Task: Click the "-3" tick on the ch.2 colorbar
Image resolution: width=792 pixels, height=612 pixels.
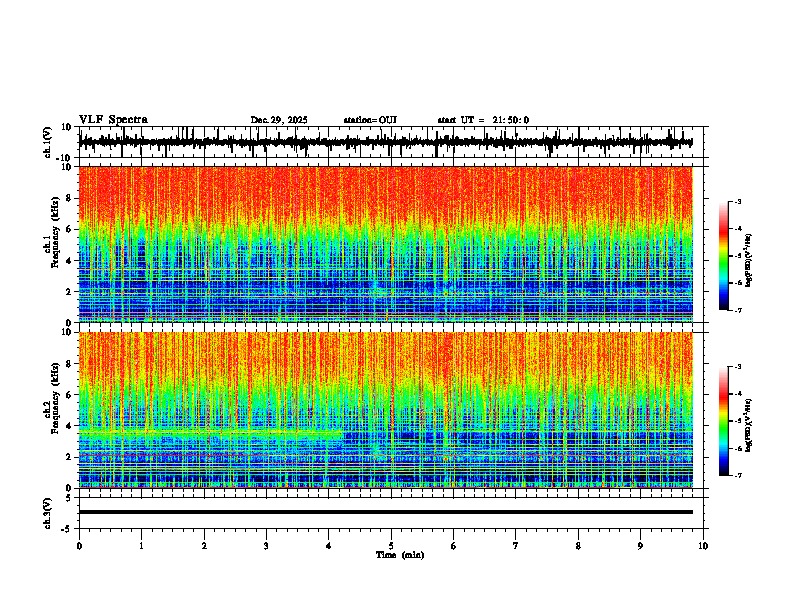Action: (738, 367)
